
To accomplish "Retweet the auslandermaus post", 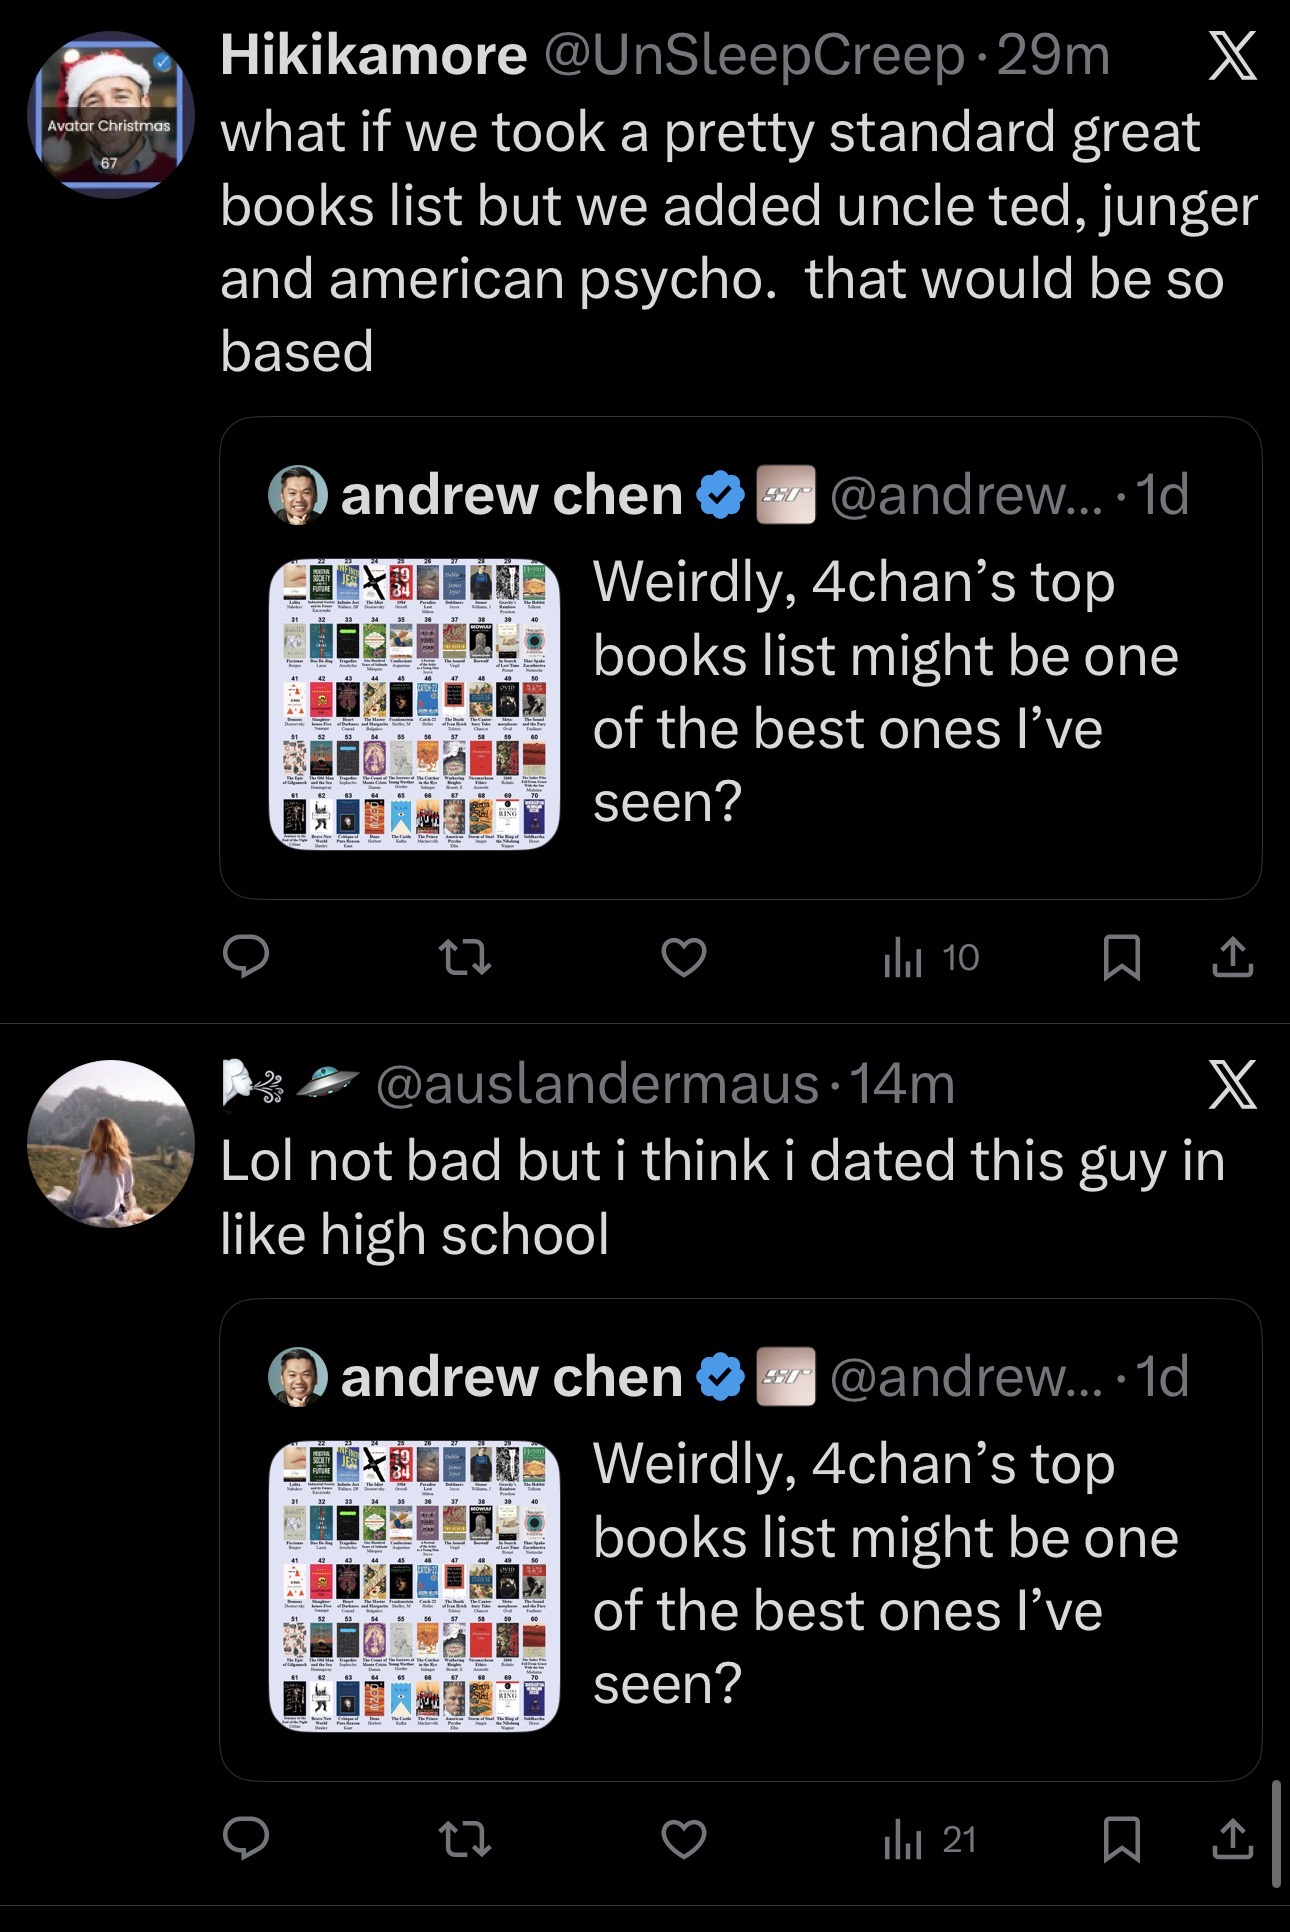I will tap(465, 1838).
